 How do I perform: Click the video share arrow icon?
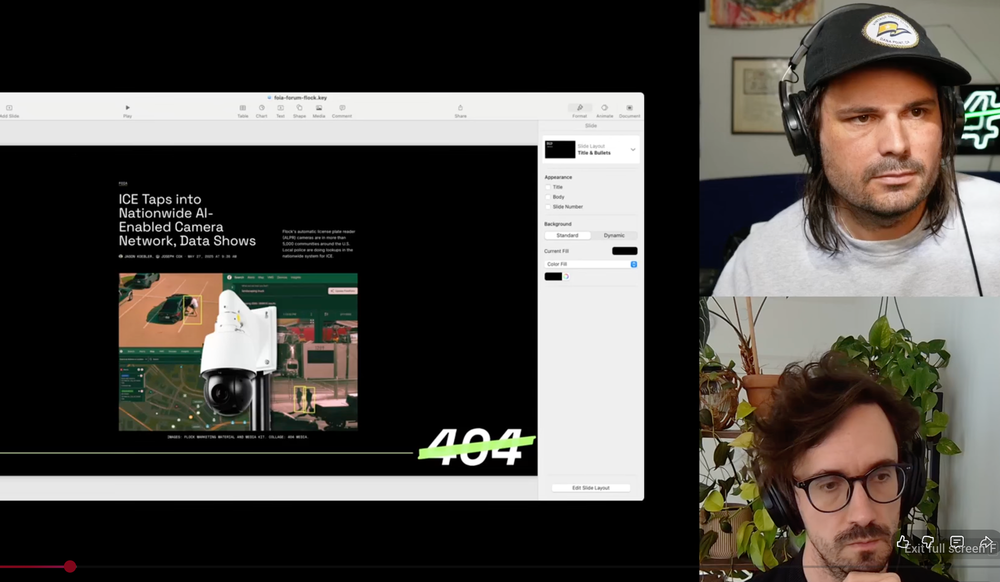[x=986, y=542]
